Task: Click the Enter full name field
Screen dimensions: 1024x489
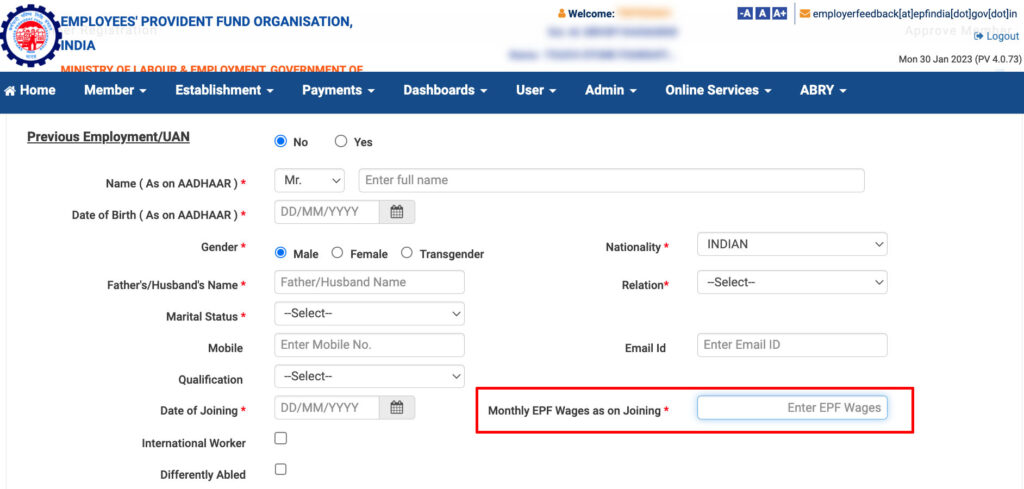Action: (611, 180)
